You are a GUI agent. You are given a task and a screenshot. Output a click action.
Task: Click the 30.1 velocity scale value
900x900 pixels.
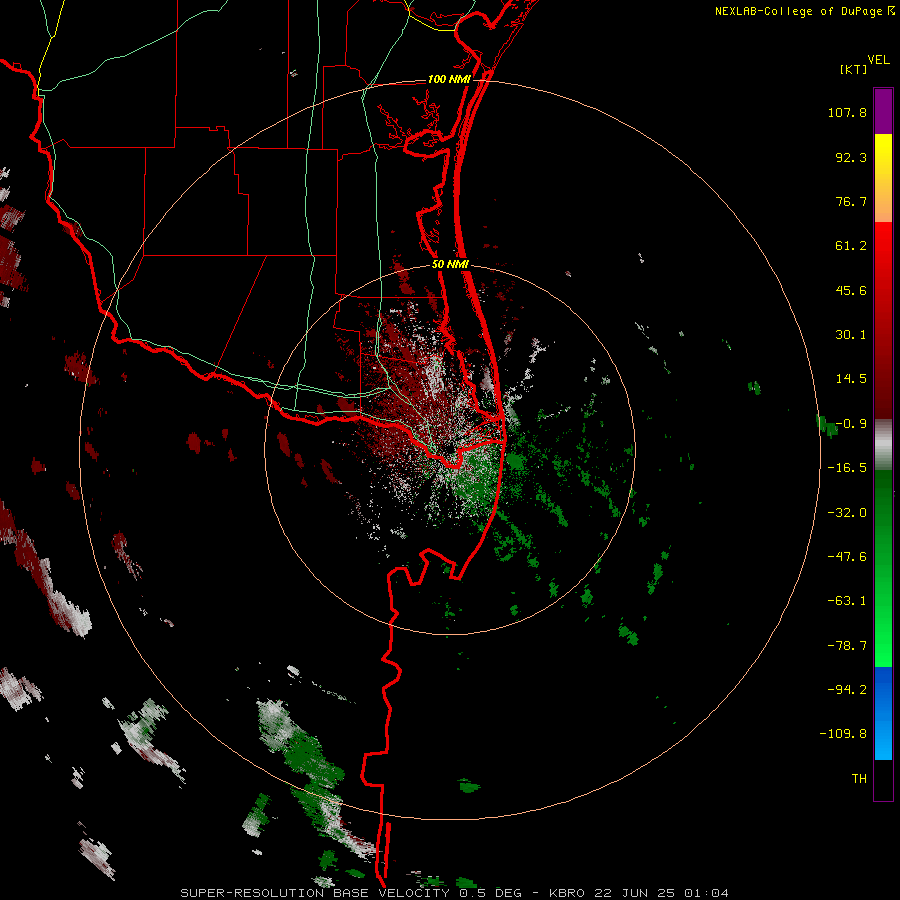point(851,335)
